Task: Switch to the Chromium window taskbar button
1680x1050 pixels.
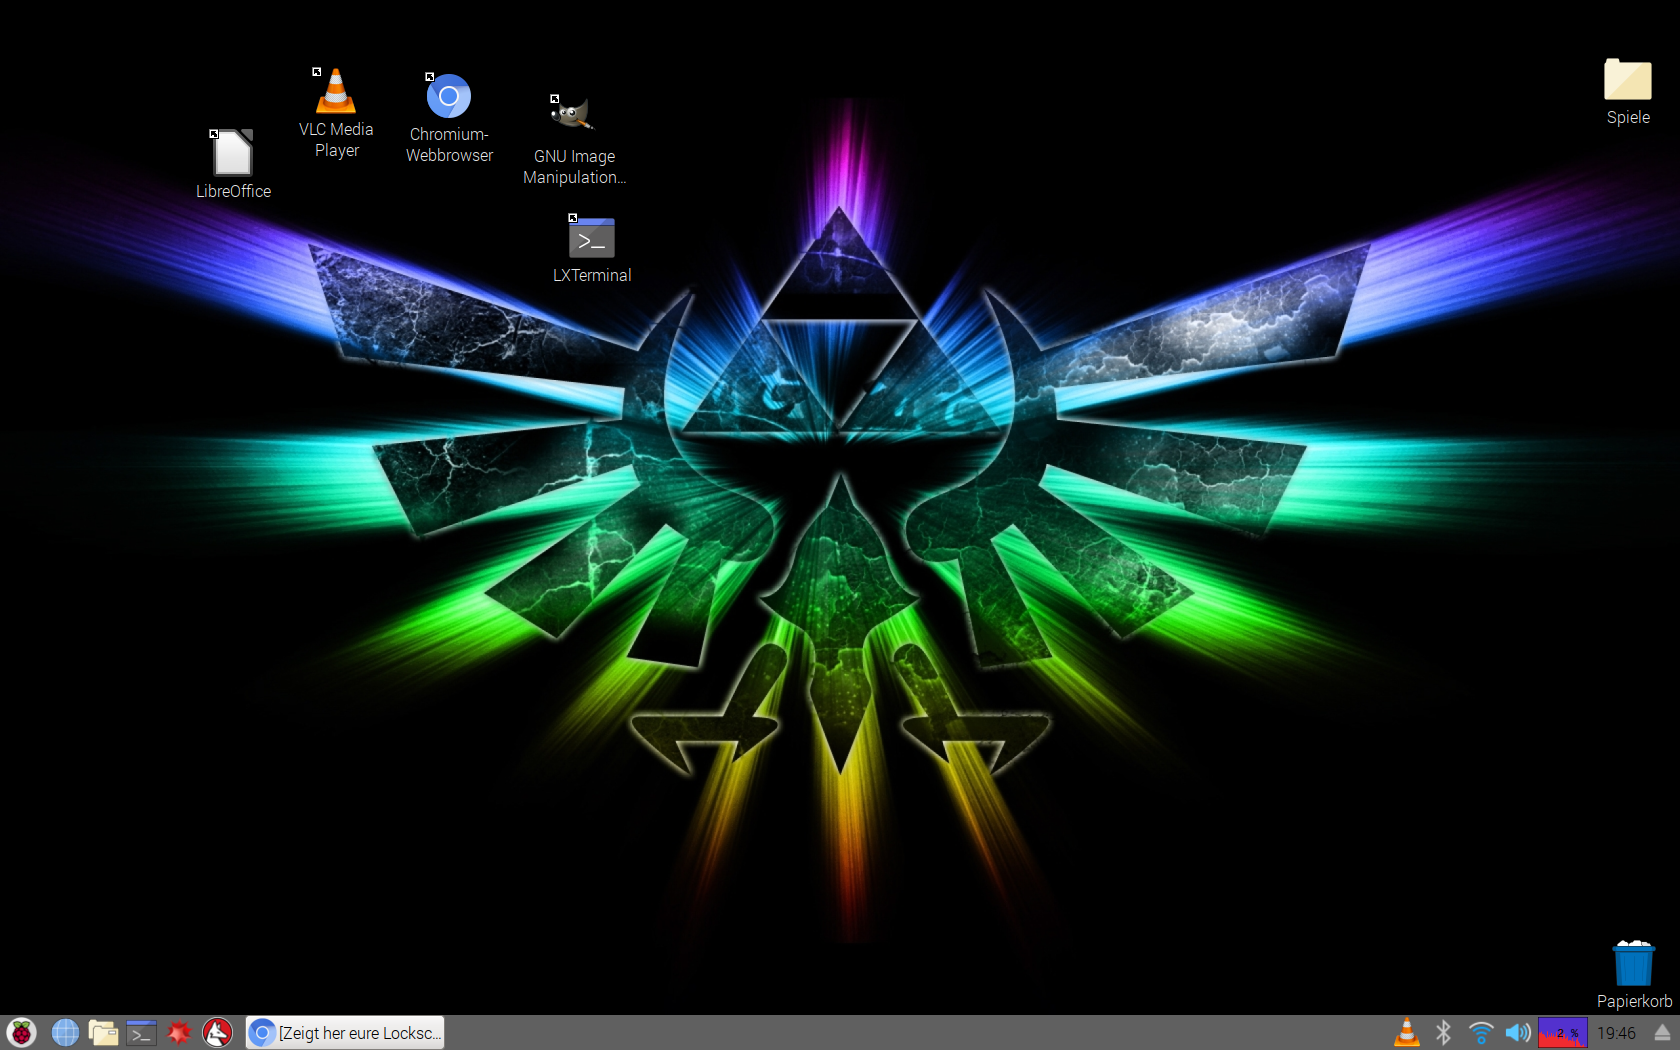Action: point(345,1032)
